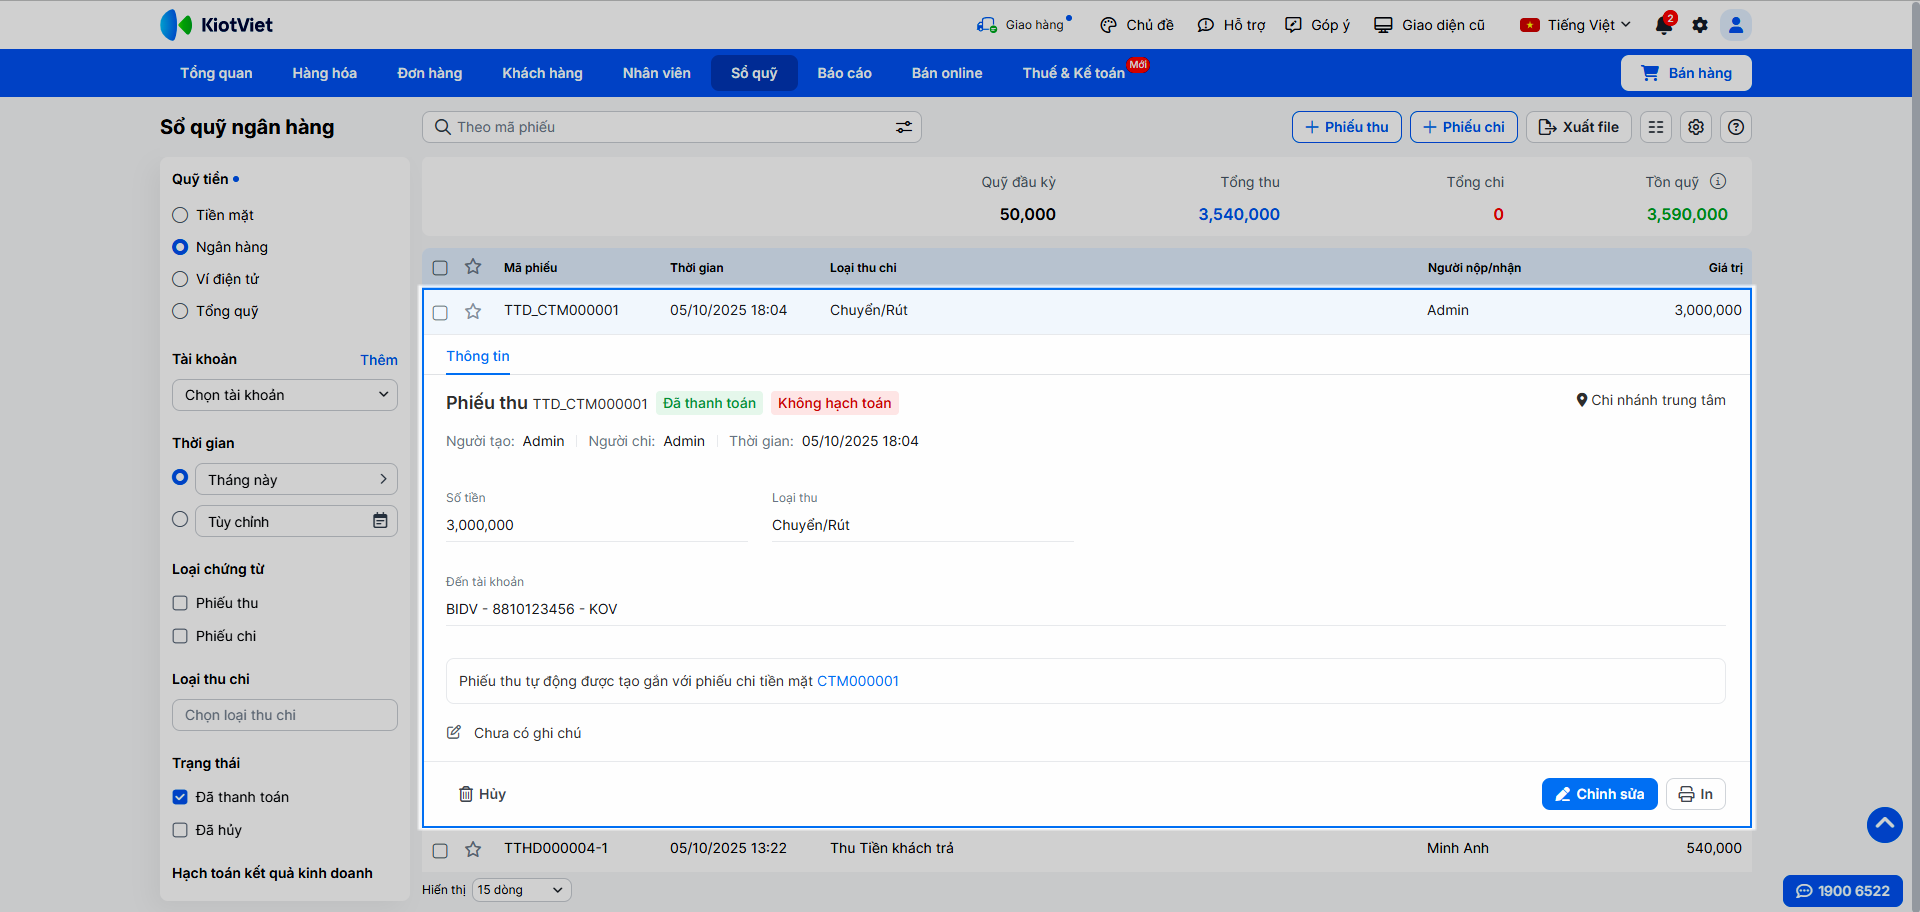Create new Phiếu chi
This screenshot has width=1920, height=912.
click(x=1464, y=127)
